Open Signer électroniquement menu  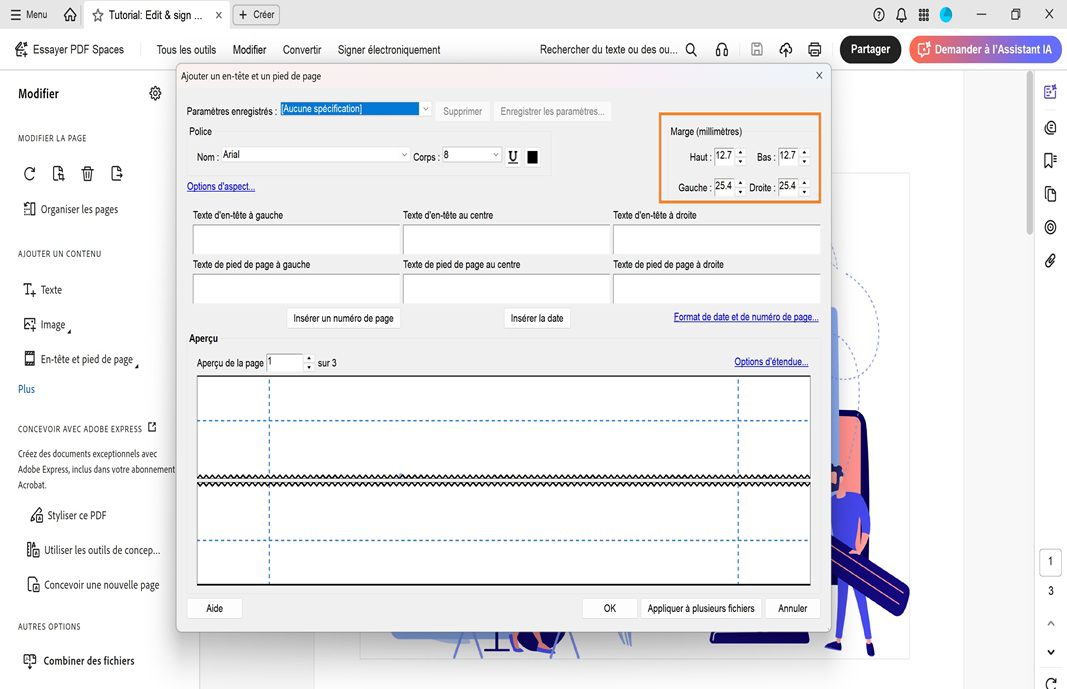(x=389, y=50)
